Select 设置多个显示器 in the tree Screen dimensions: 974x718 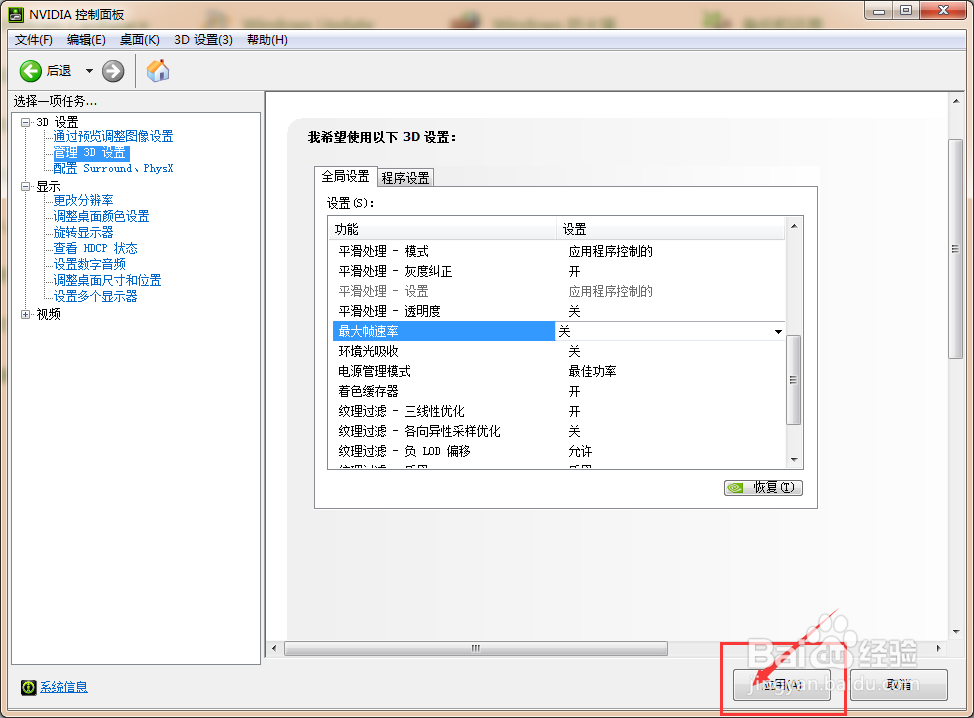pos(95,296)
